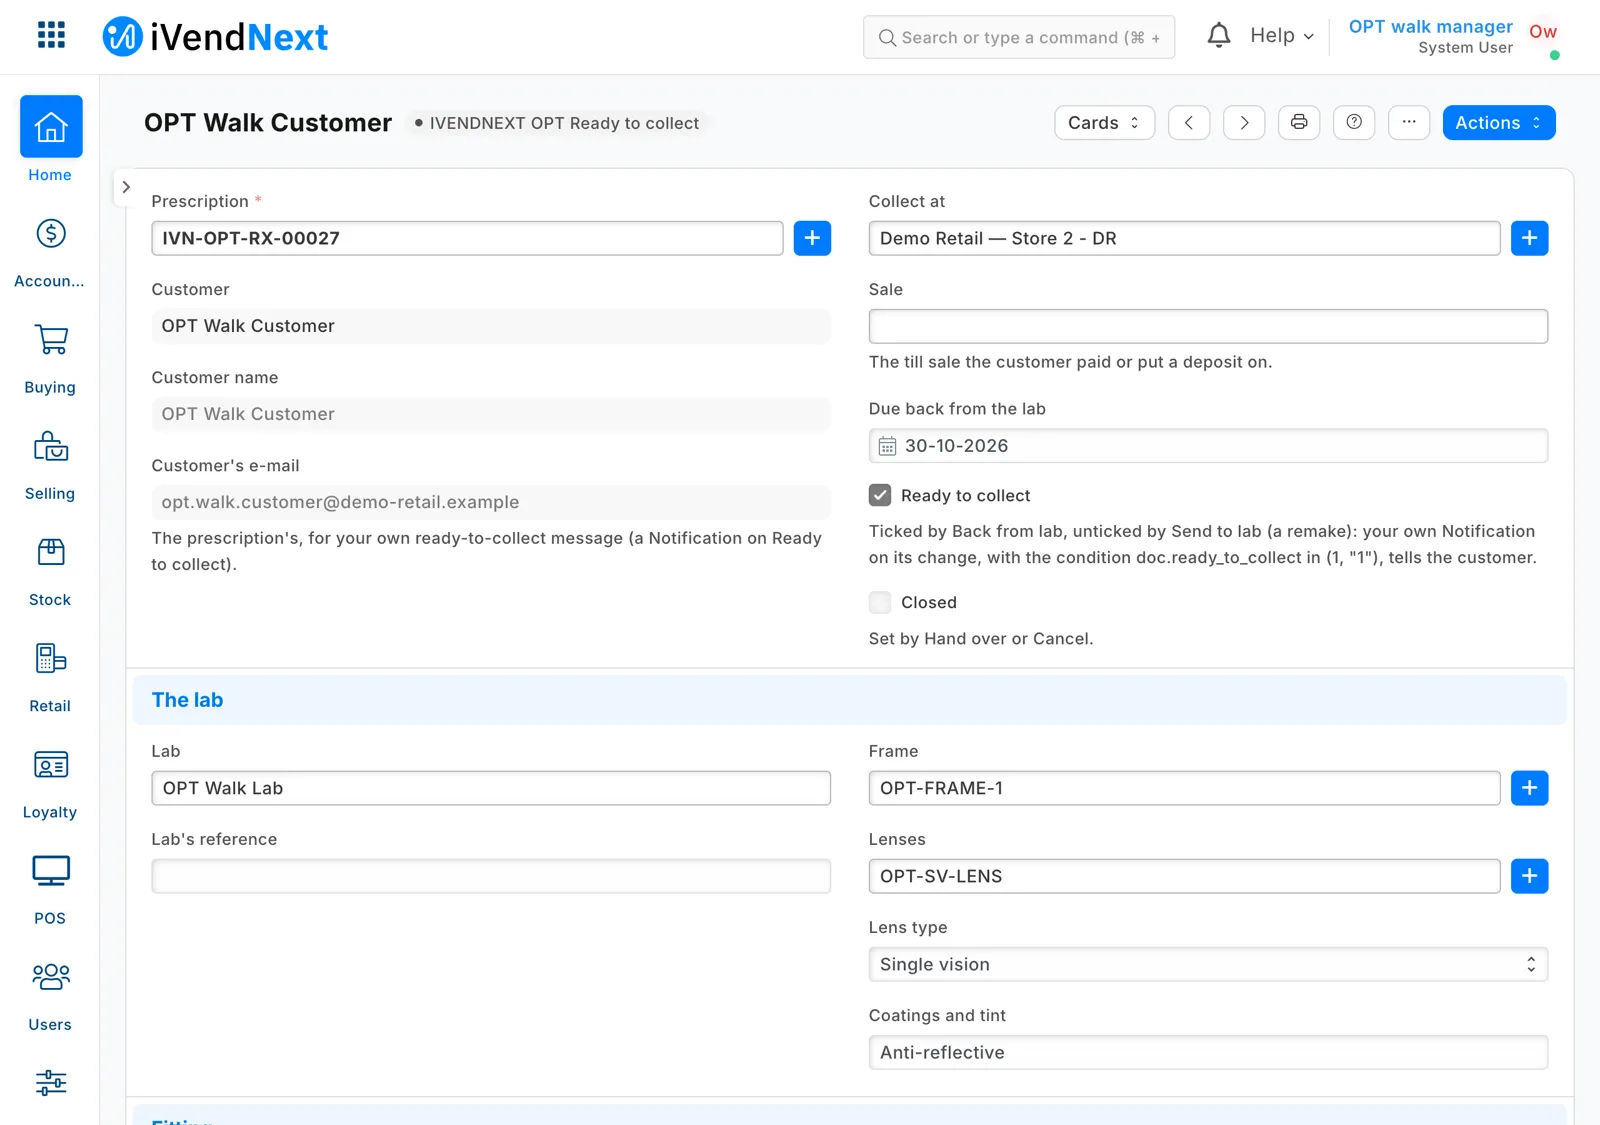1600x1125 pixels.
Task: Add new Collect at store plus button
Action: click(x=1529, y=238)
